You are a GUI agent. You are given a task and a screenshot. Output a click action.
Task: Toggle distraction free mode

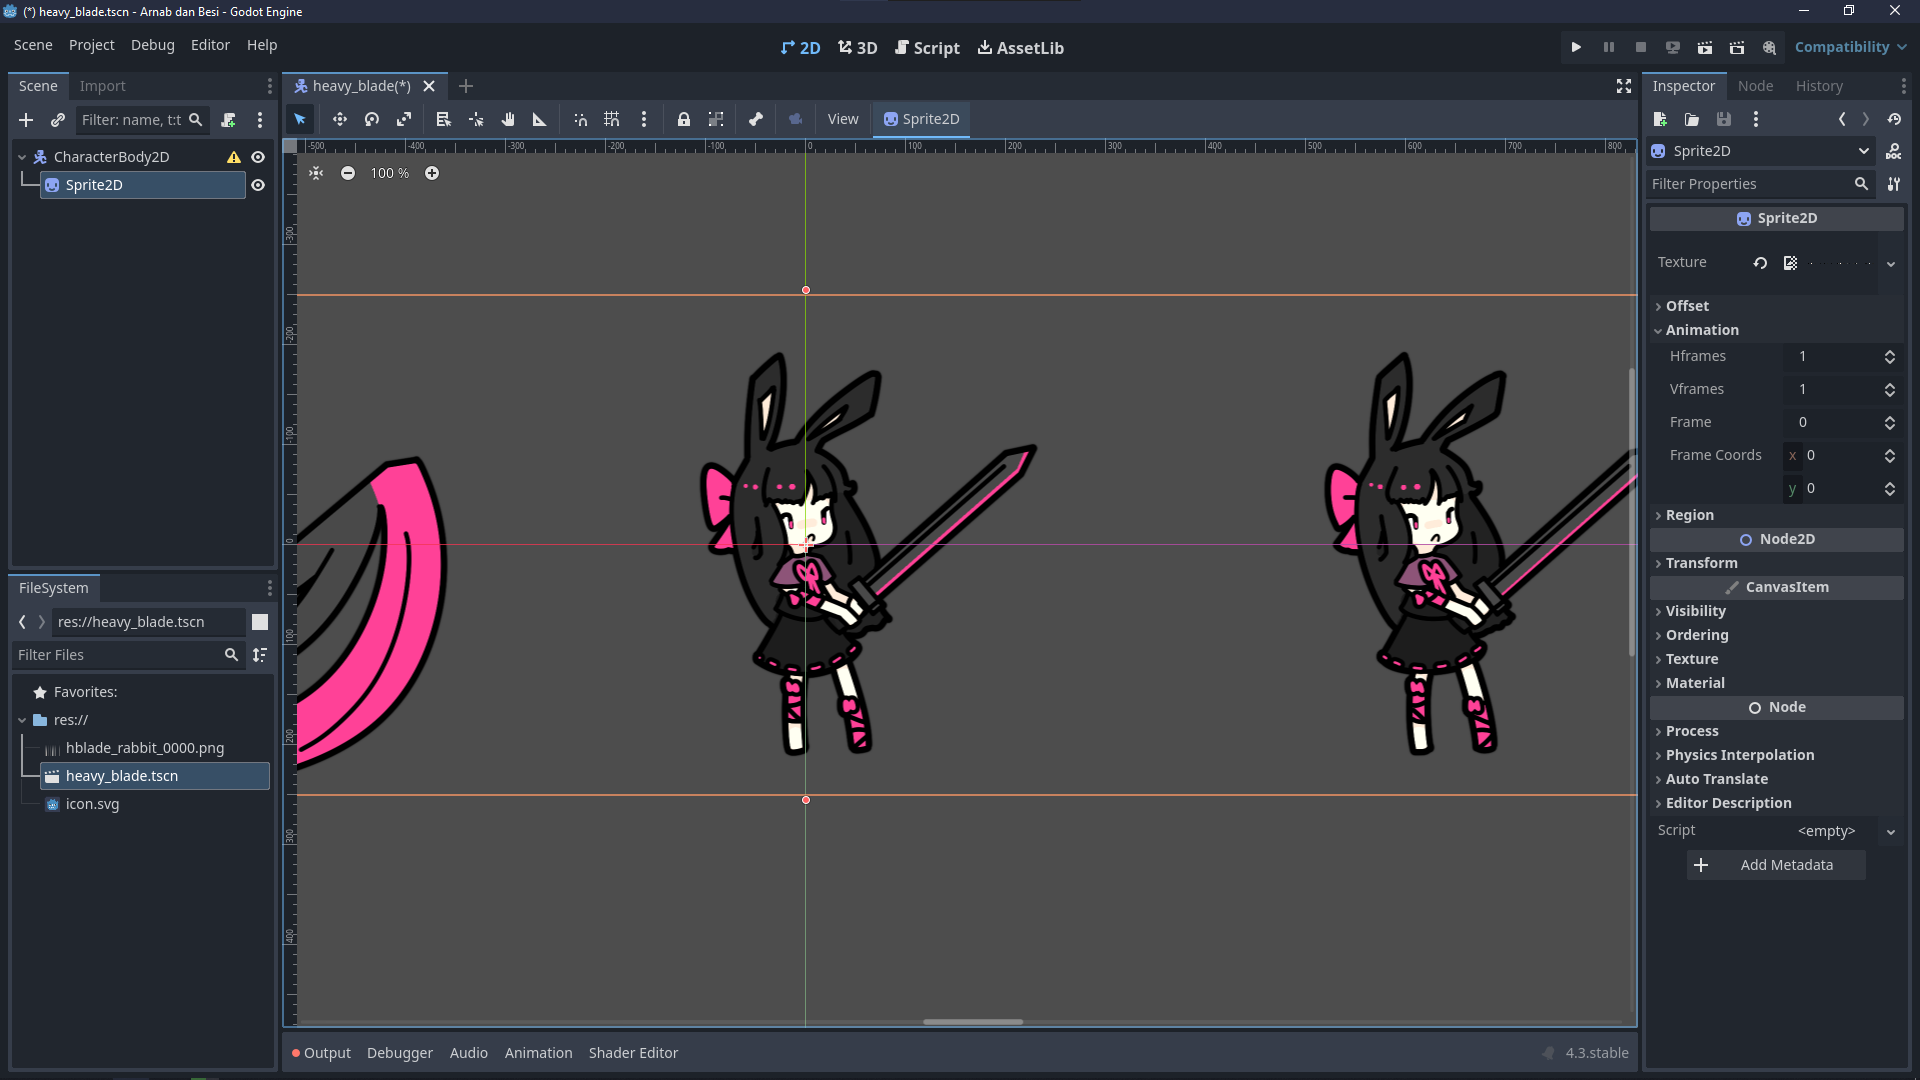[x=1624, y=87]
